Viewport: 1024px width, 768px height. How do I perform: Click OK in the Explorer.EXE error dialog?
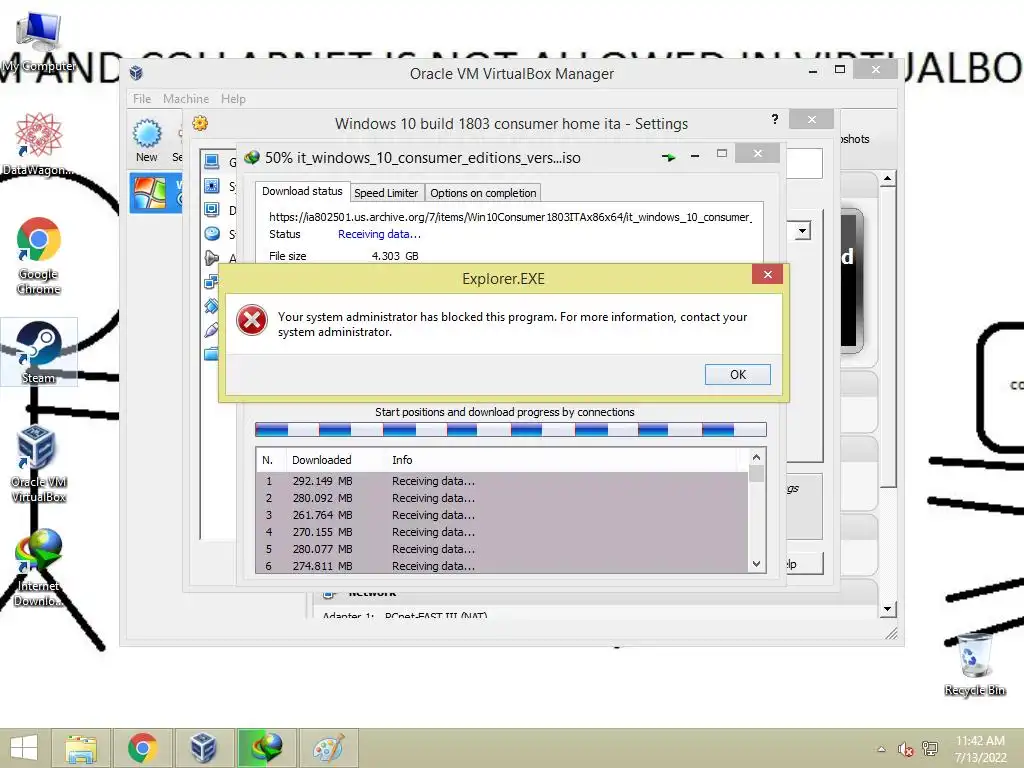tap(737, 374)
